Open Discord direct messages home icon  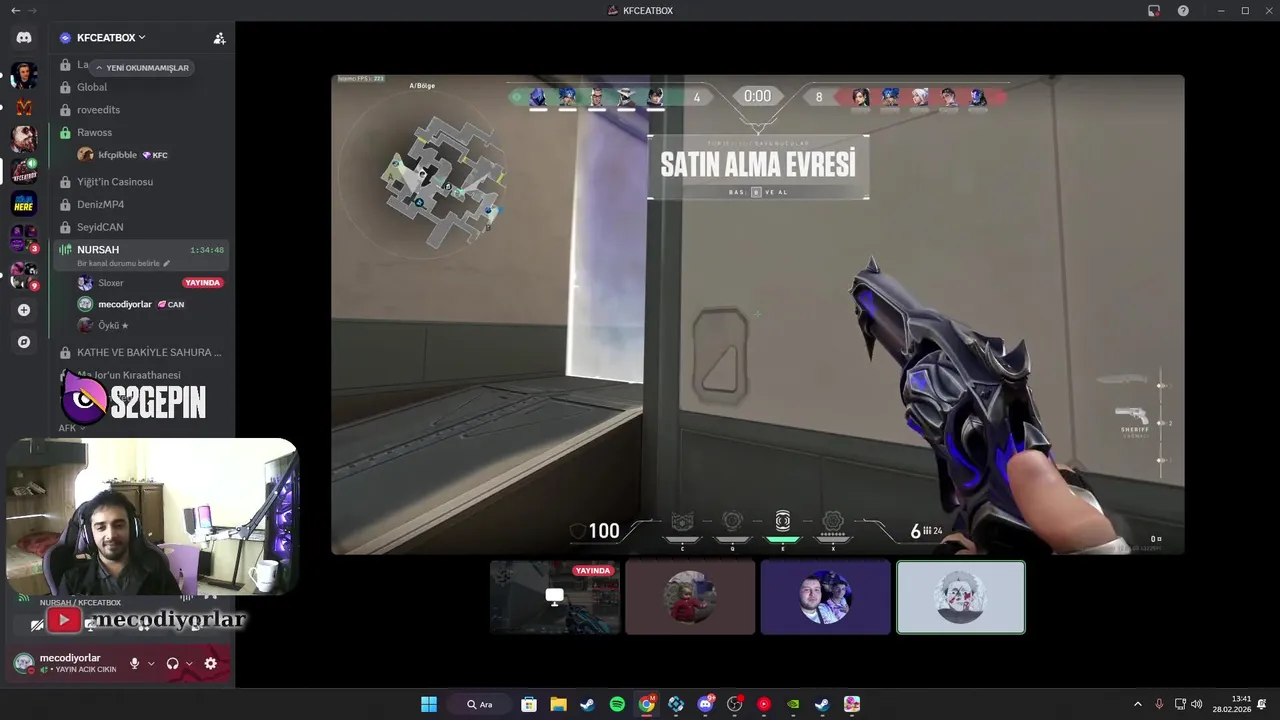click(x=24, y=38)
